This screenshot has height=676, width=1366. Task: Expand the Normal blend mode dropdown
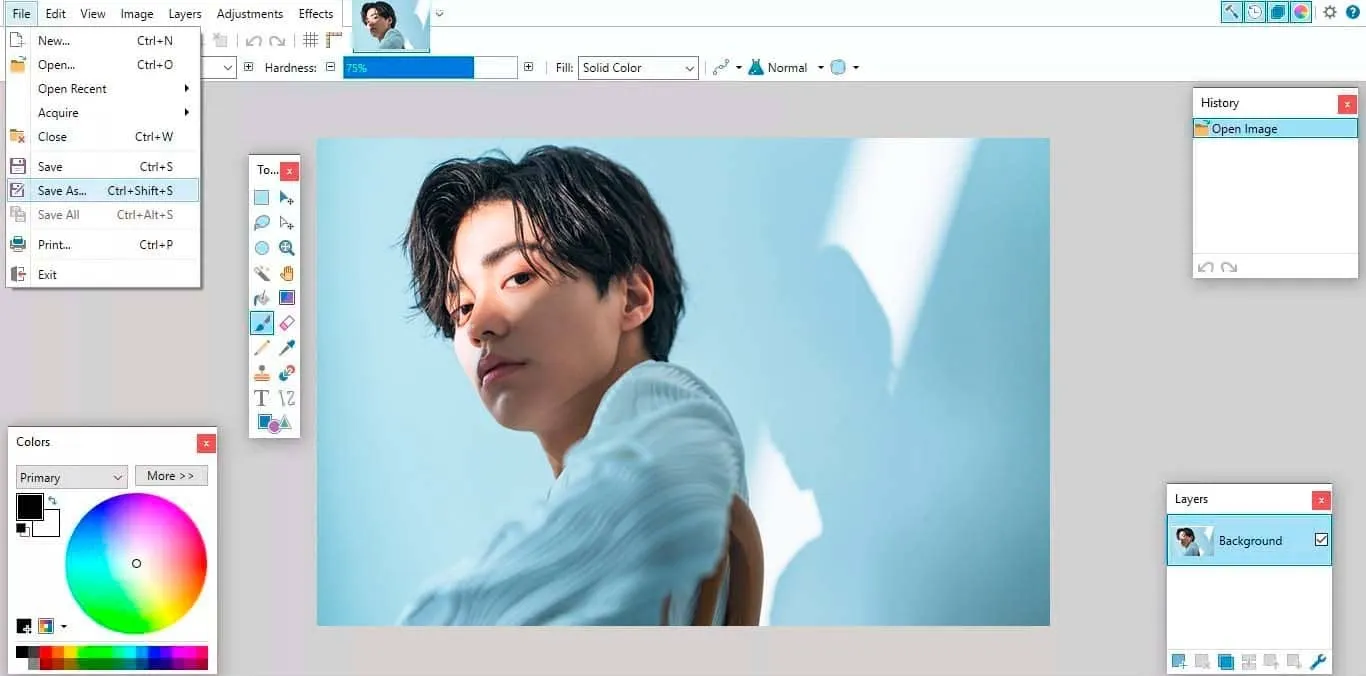820,68
